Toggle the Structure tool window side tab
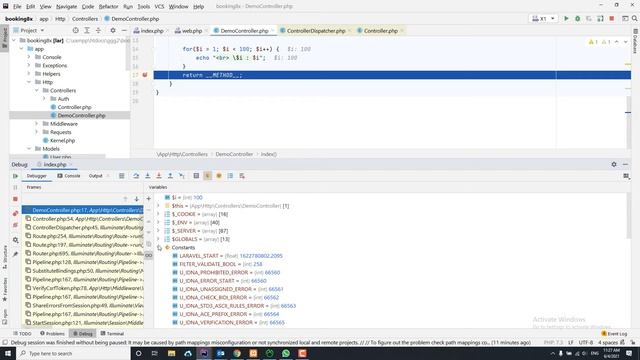 [4, 257]
